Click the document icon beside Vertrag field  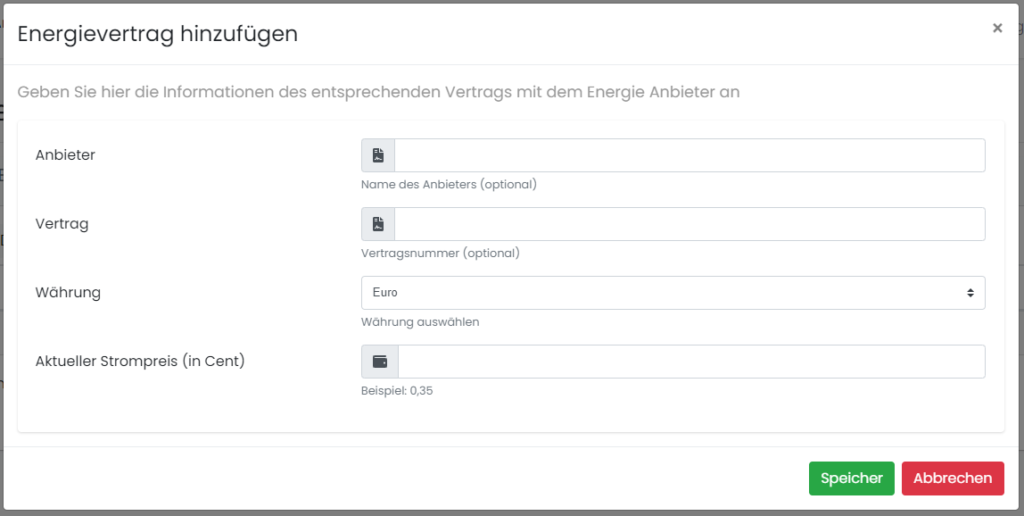pos(378,224)
